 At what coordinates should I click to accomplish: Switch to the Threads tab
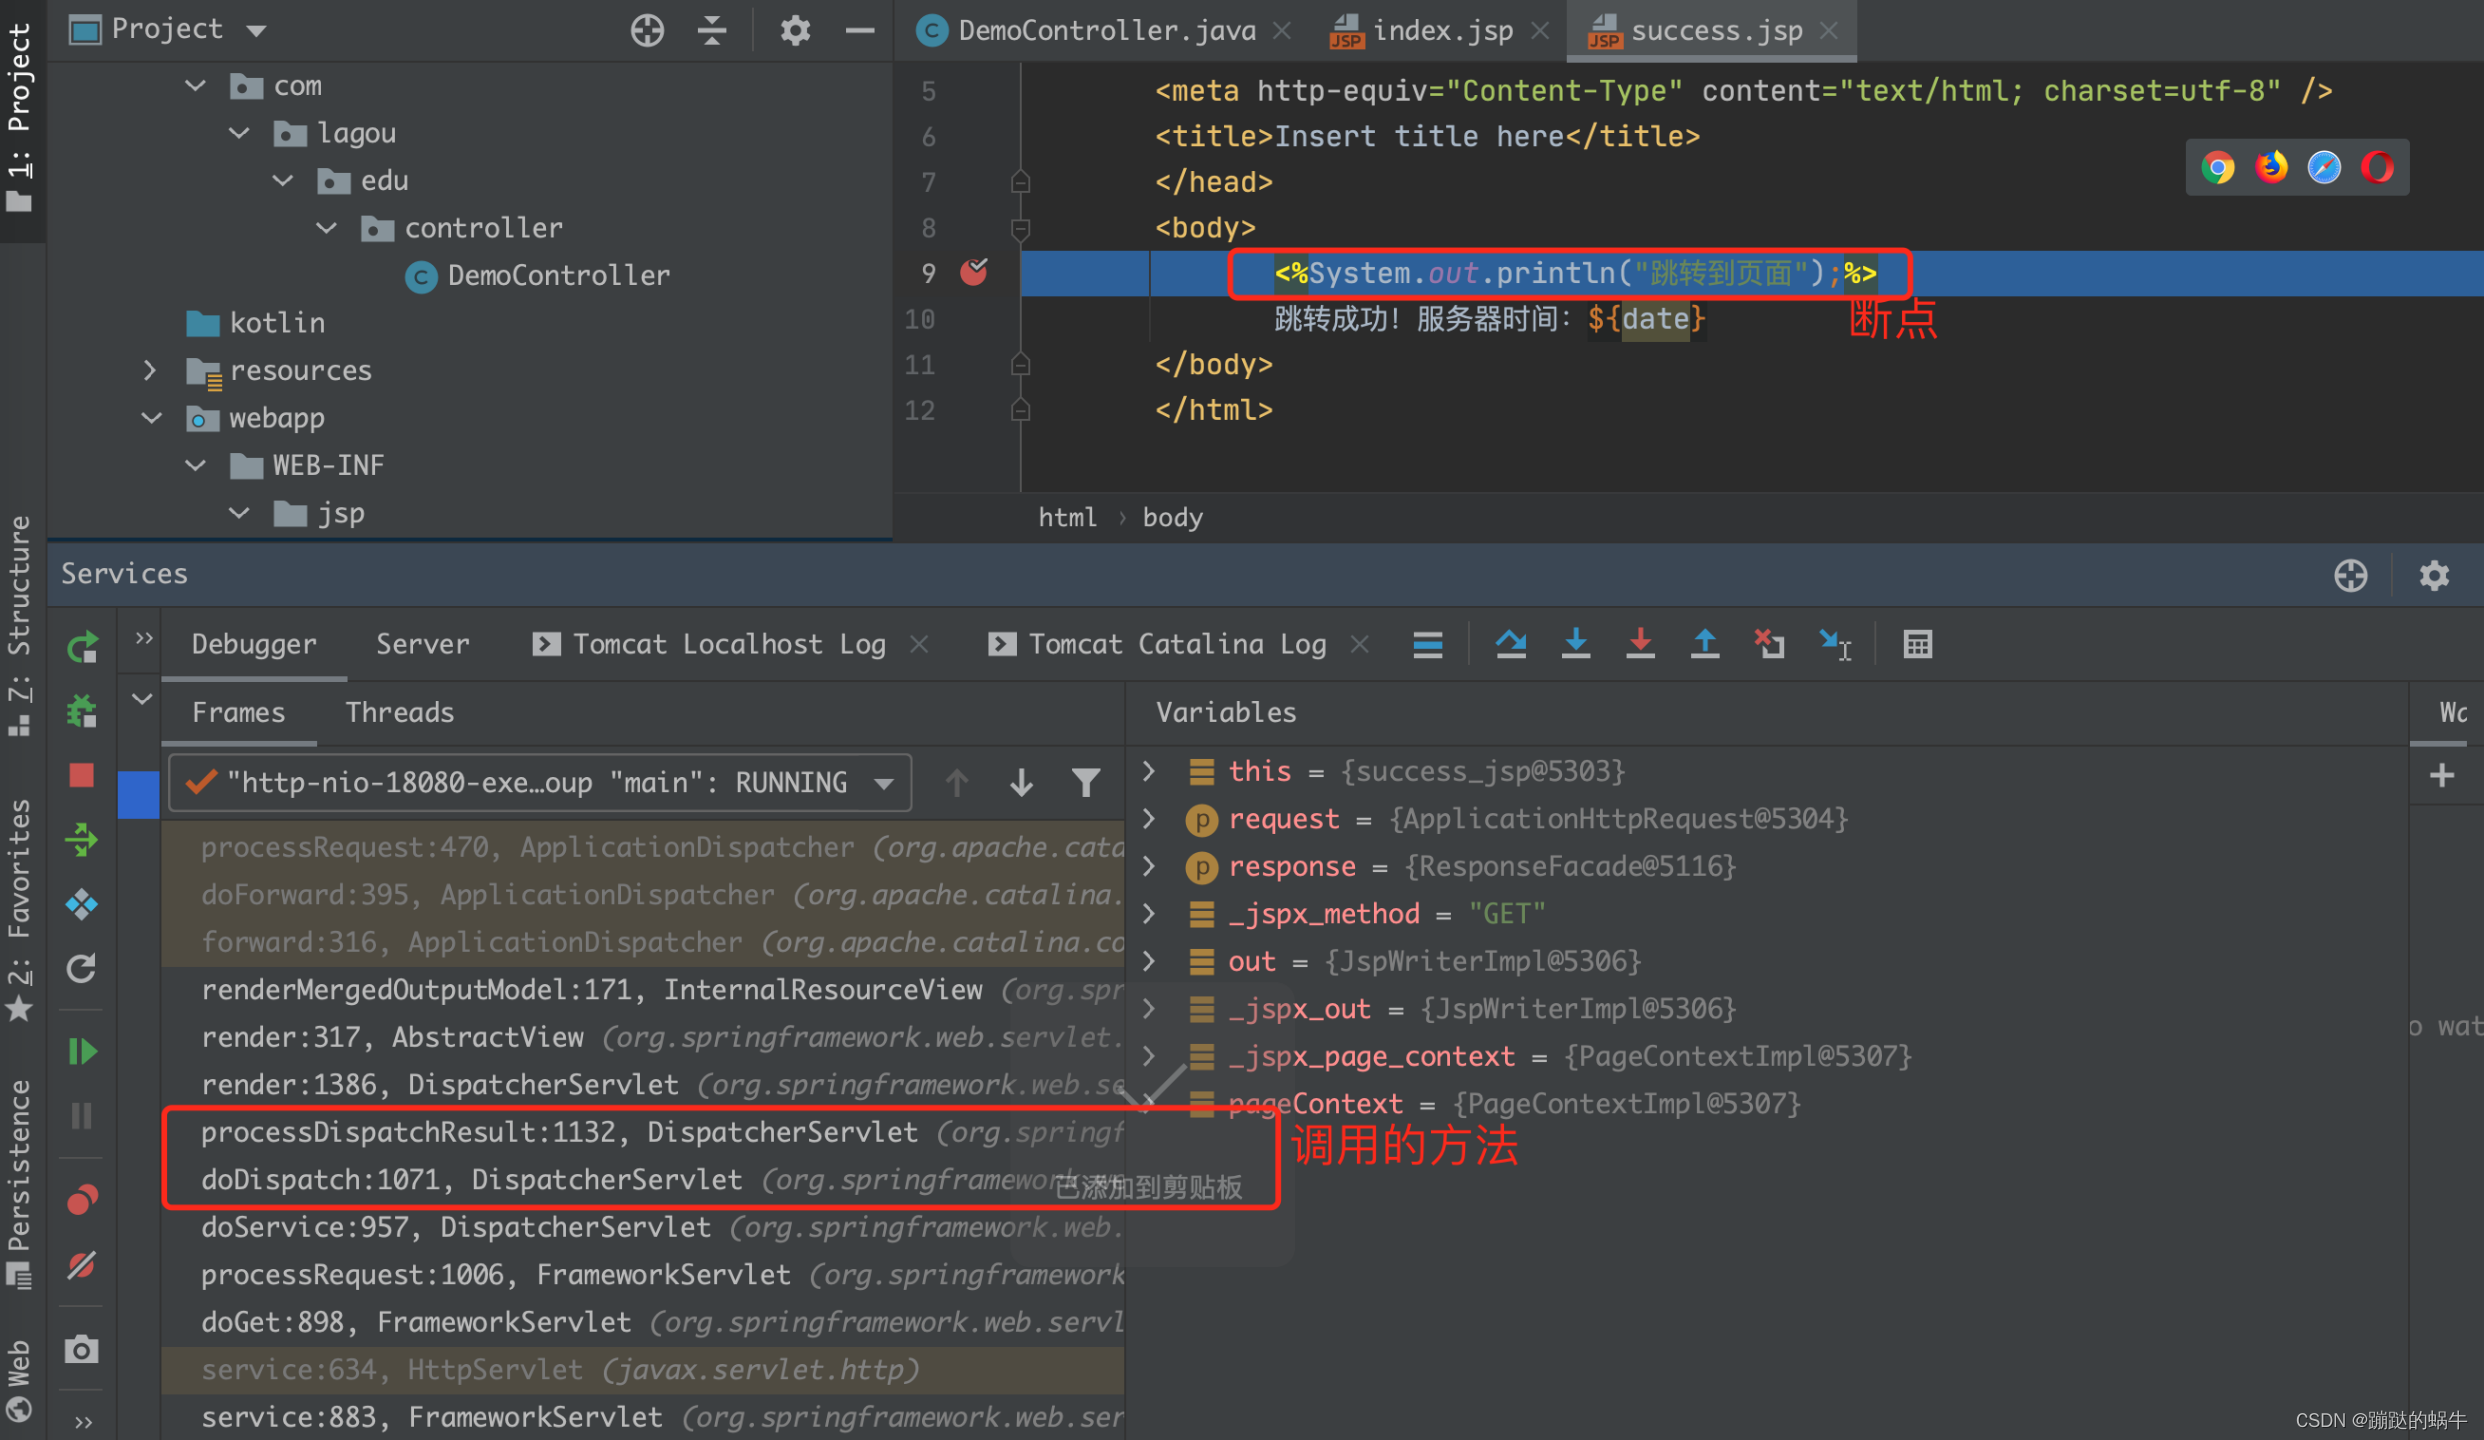[x=399, y=712]
